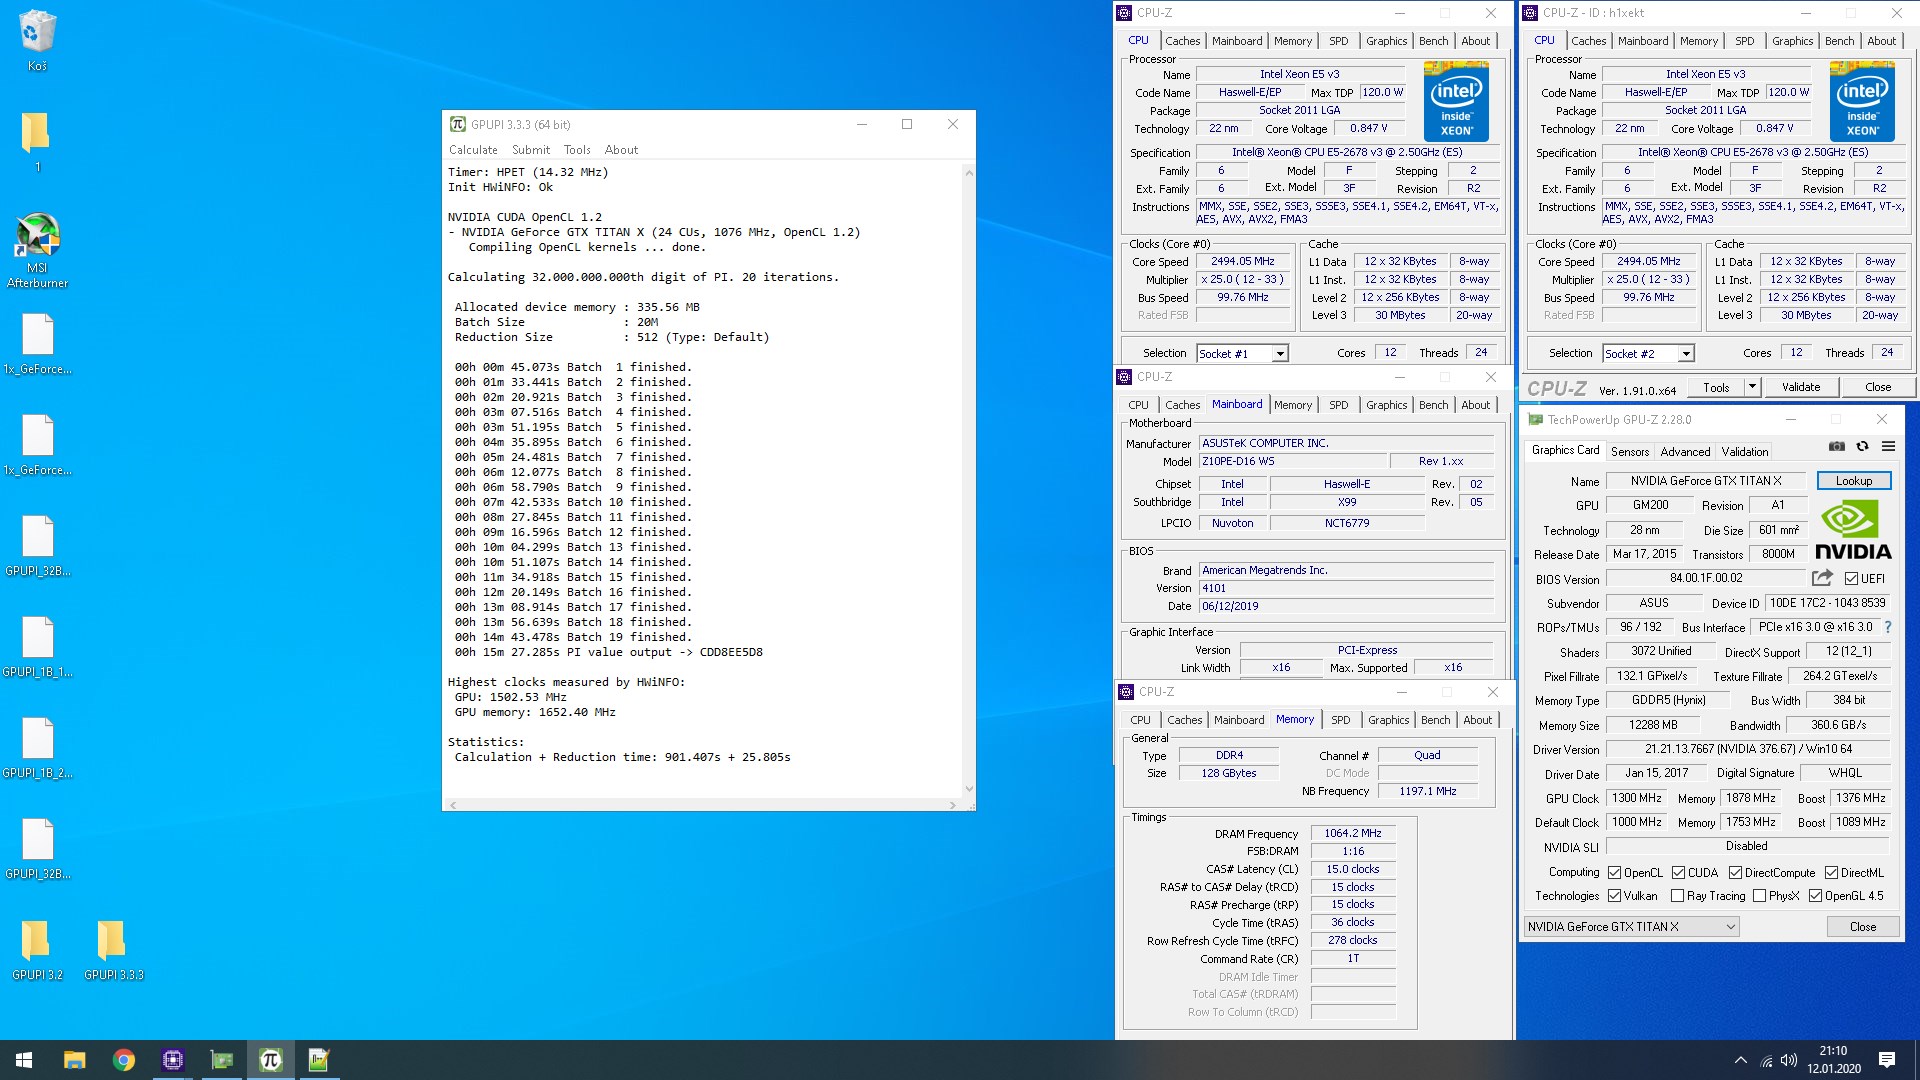This screenshot has width=1920, height=1080.
Task: Click the taskbar clock showing 21:10
Action: click(x=1833, y=1060)
